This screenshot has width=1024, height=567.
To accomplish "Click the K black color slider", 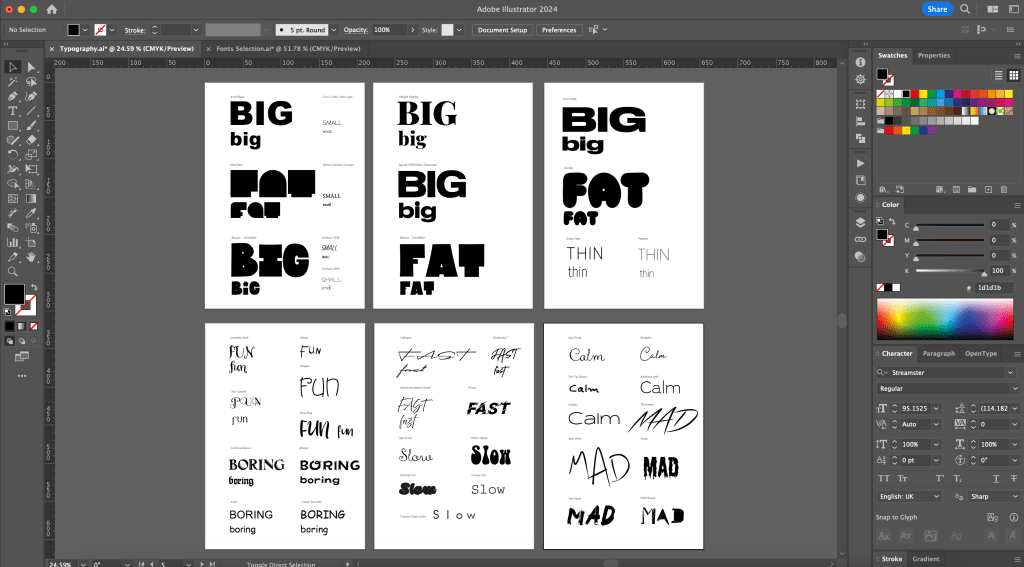I will pyautogui.click(x=950, y=271).
